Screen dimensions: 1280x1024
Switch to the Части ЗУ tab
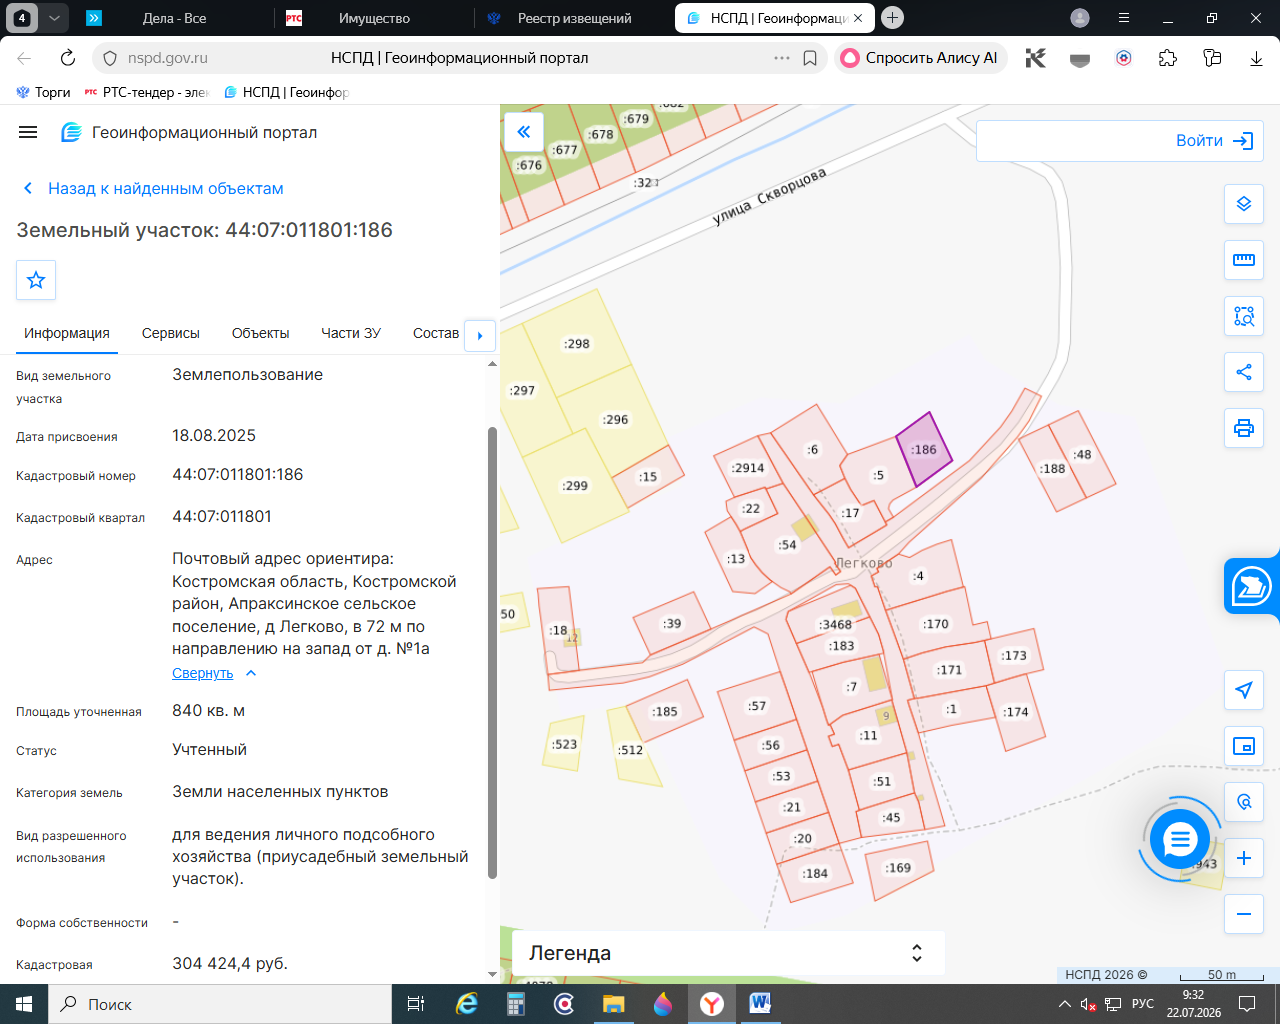(x=351, y=333)
